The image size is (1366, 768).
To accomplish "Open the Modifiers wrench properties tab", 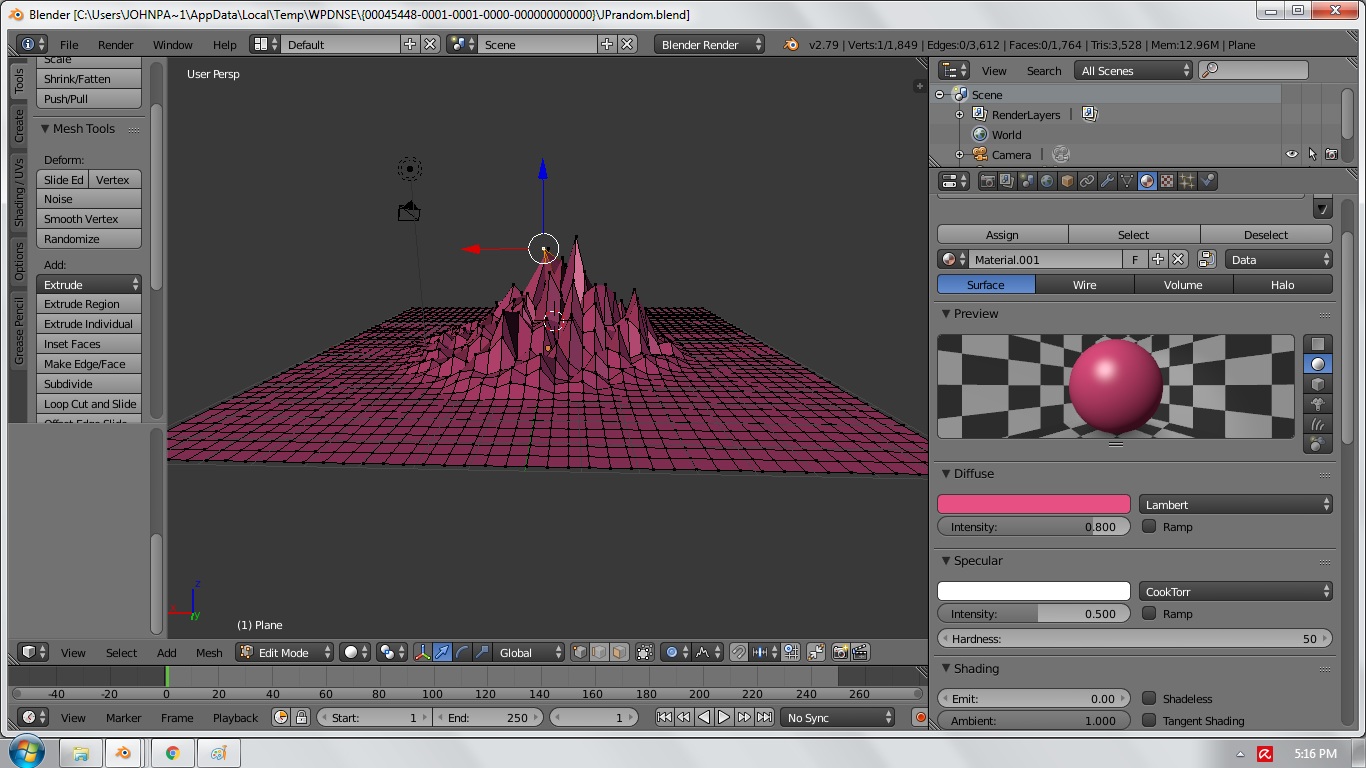I will tap(1107, 181).
